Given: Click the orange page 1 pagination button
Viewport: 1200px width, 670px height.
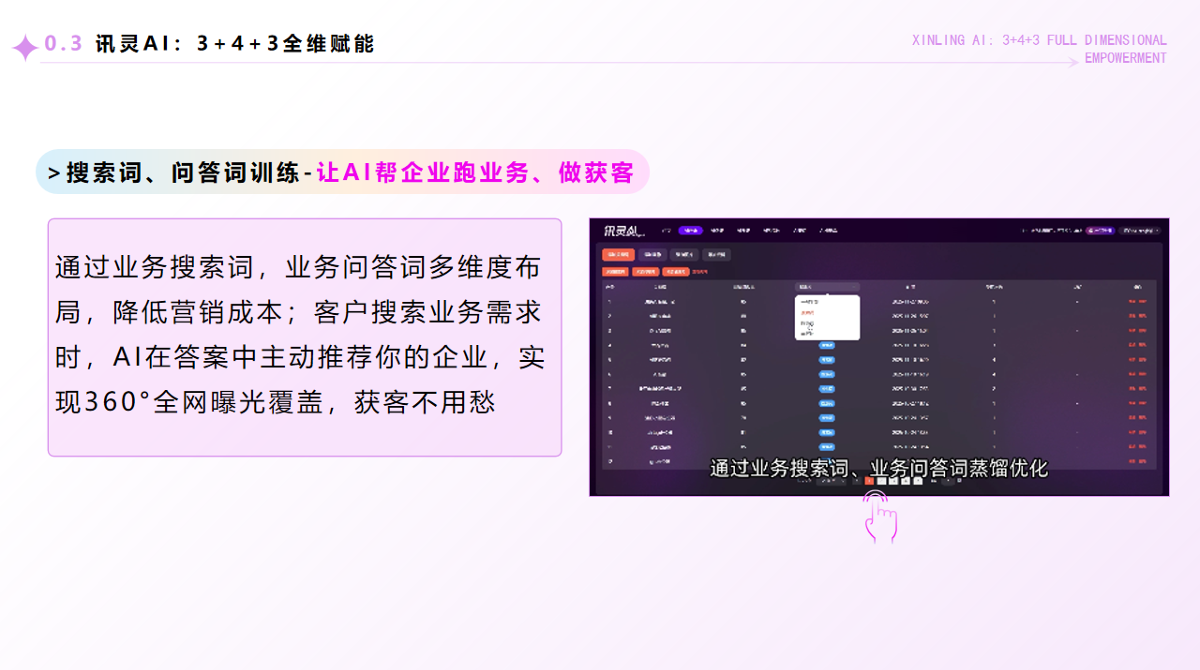Looking at the screenshot, I should point(869,481).
